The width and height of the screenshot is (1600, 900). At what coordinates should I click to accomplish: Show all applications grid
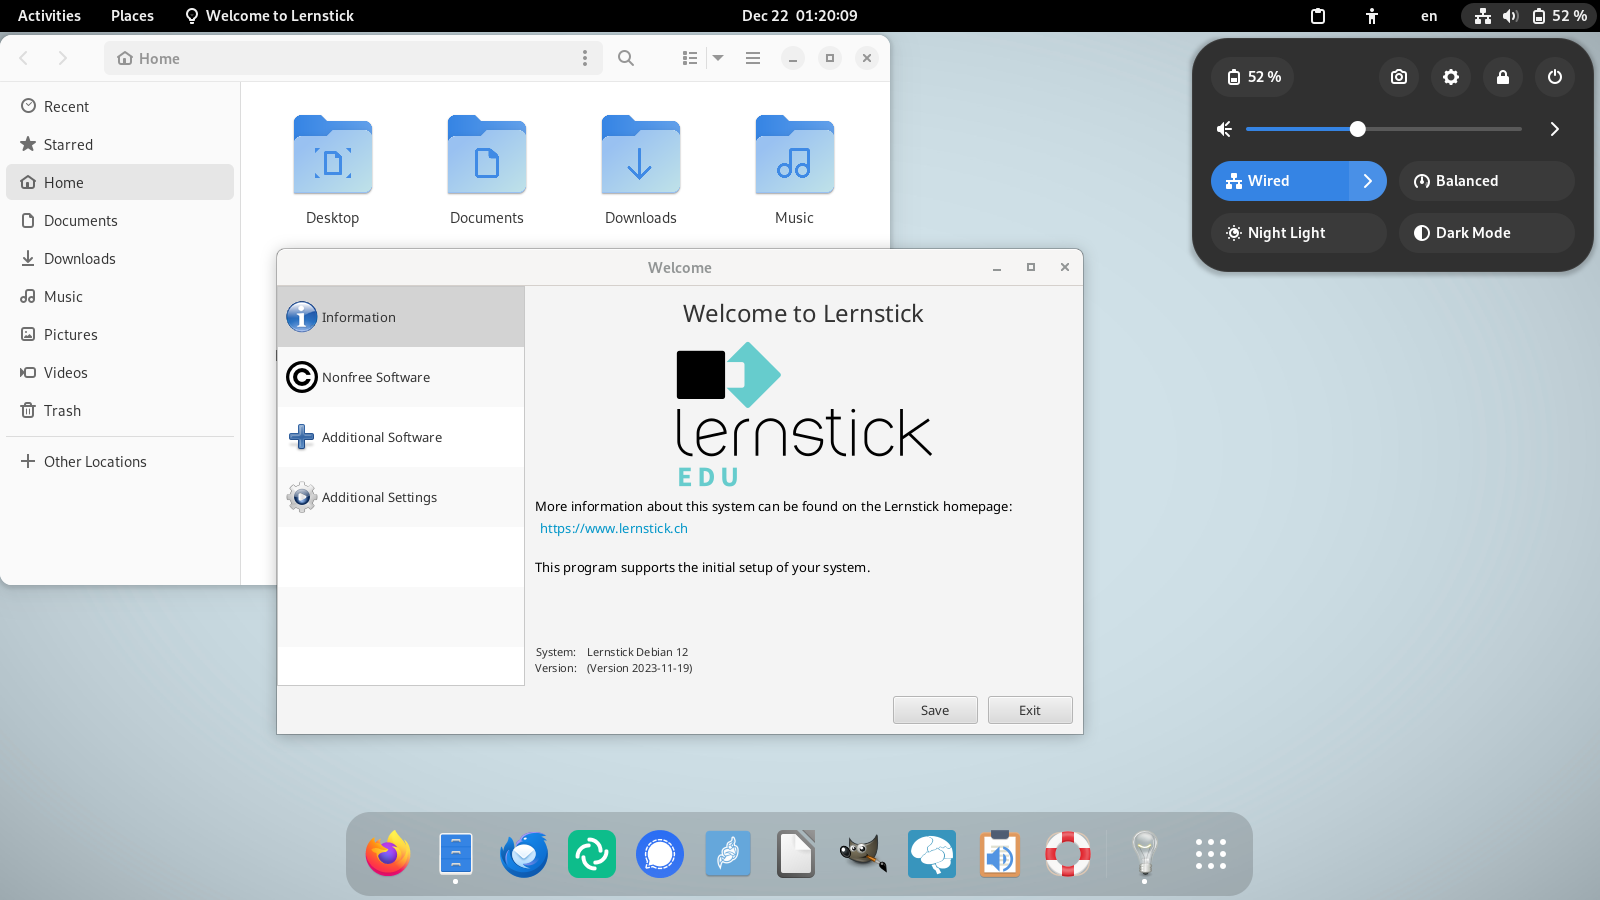(1211, 854)
